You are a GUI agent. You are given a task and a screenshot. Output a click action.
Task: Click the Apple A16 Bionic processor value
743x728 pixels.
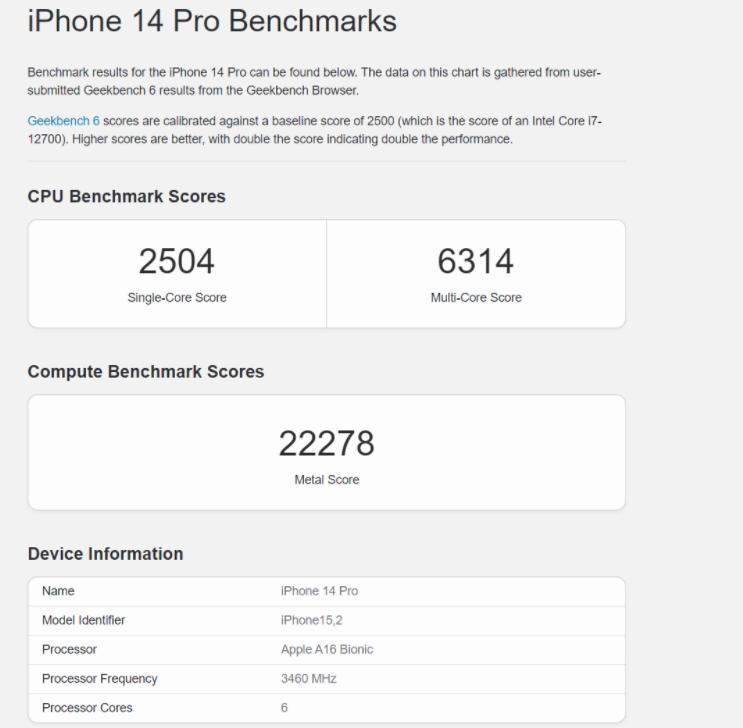(327, 650)
